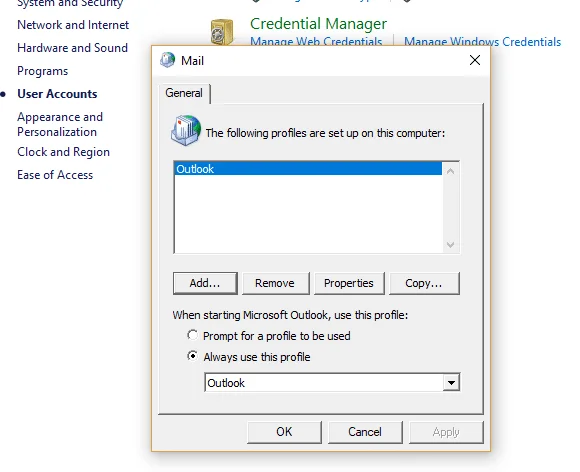Viewport: 580px width, 472px height.
Task: Open Credential Manager heading link
Action: (x=318, y=24)
